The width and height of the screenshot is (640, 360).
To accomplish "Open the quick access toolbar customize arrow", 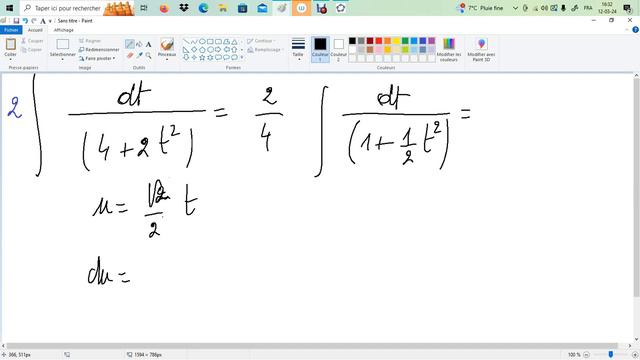I will [x=50, y=21].
